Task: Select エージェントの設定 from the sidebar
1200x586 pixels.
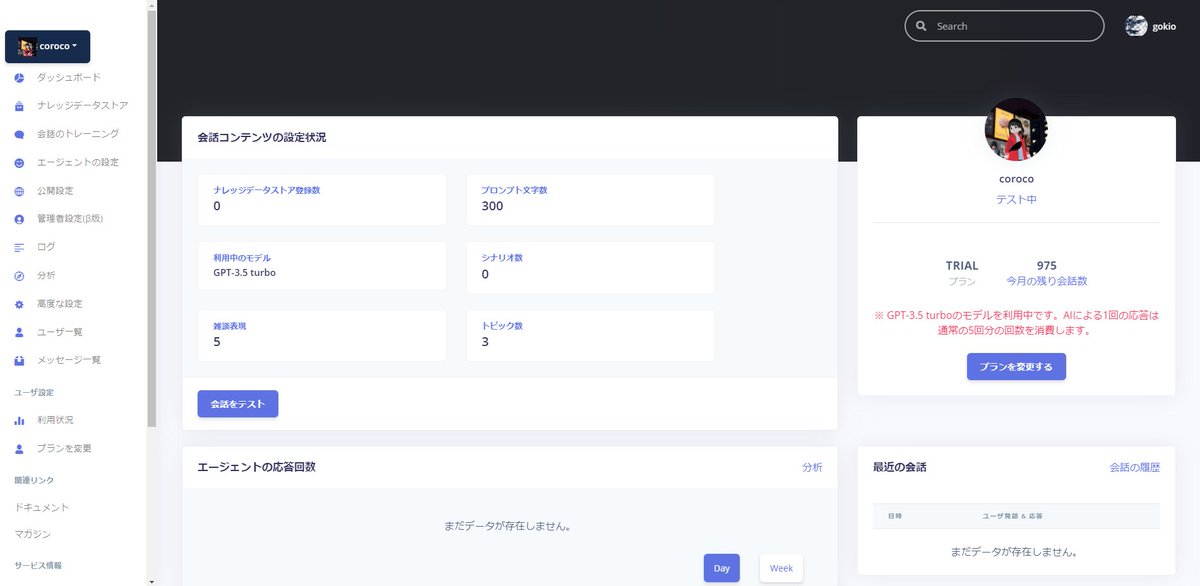Action: click(78, 163)
